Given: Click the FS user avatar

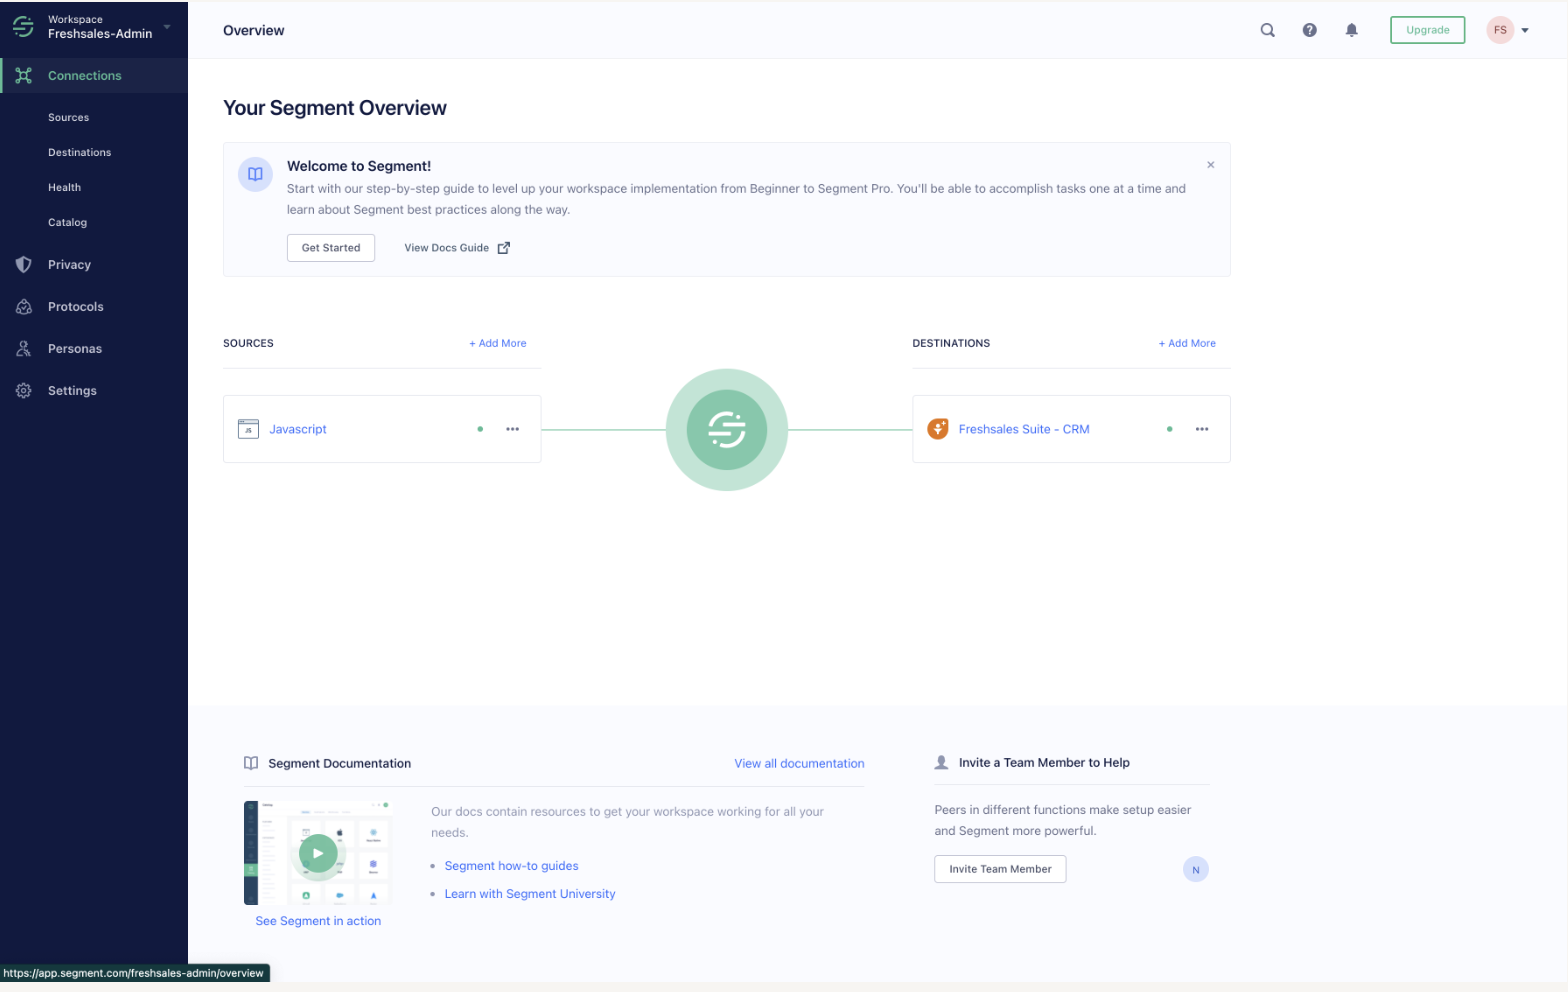Looking at the screenshot, I should 1500,30.
